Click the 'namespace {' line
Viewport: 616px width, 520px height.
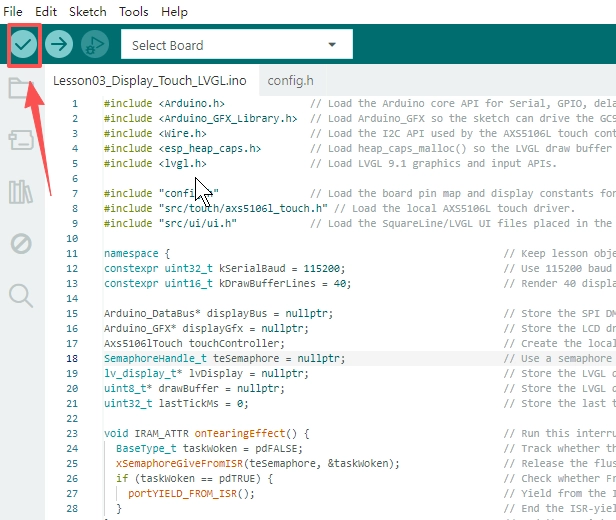click(137, 254)
